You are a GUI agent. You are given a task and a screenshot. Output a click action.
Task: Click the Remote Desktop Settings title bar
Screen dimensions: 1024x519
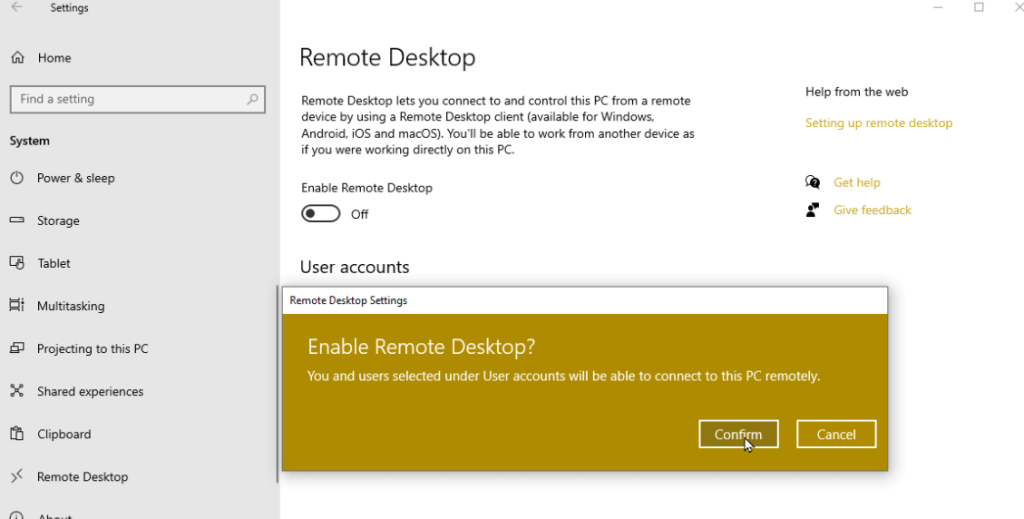click(584, 300)
